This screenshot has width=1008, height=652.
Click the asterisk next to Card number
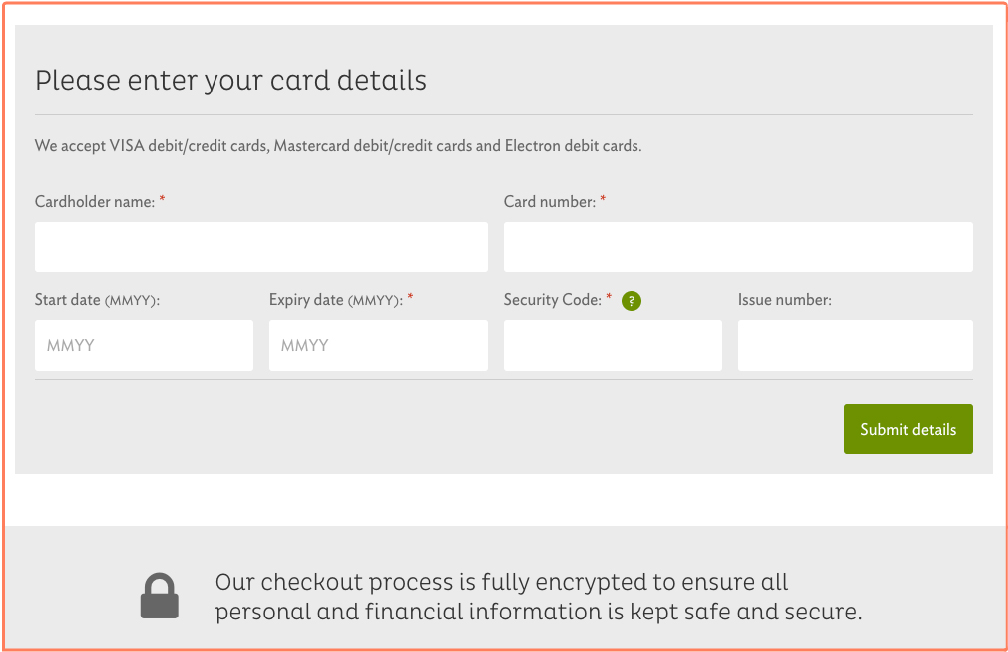tap(602, 200)
